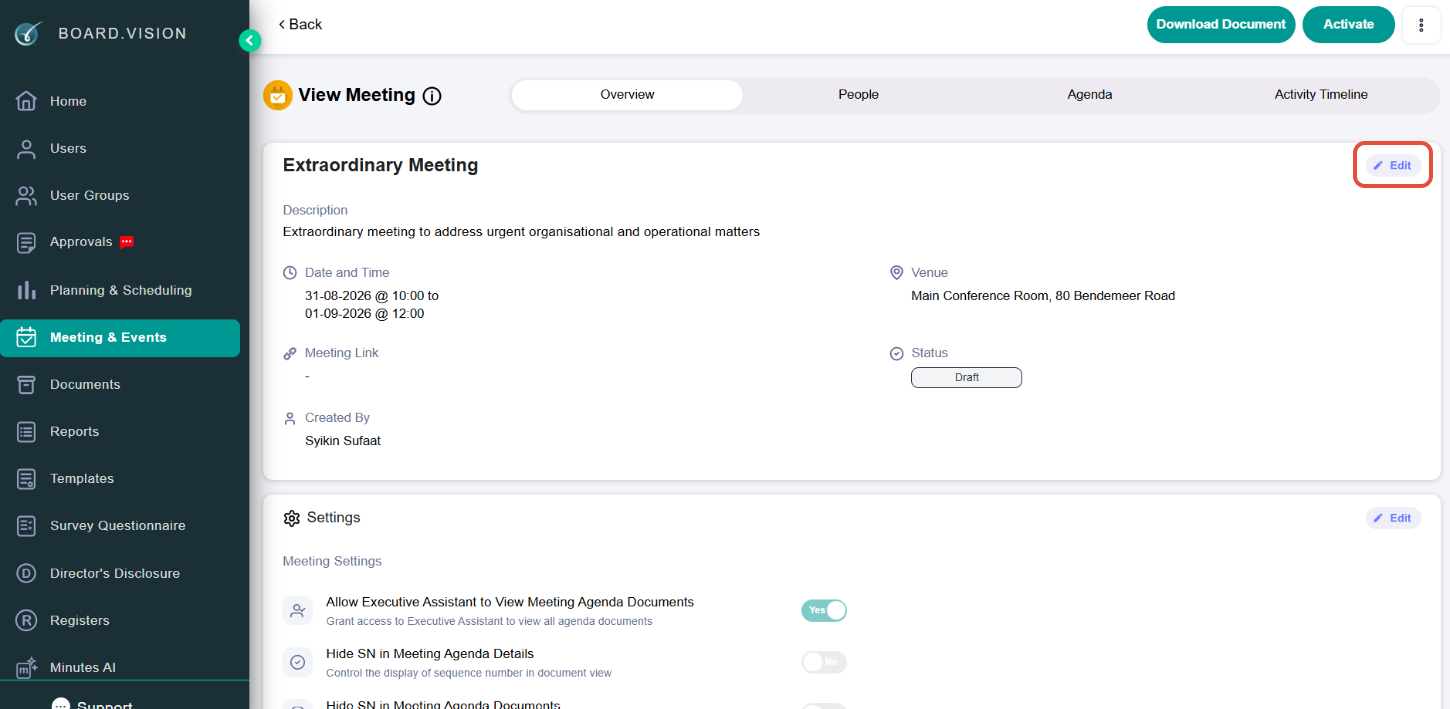
Task: Open the Activity Timeline tab
Action: [1321, 95]
